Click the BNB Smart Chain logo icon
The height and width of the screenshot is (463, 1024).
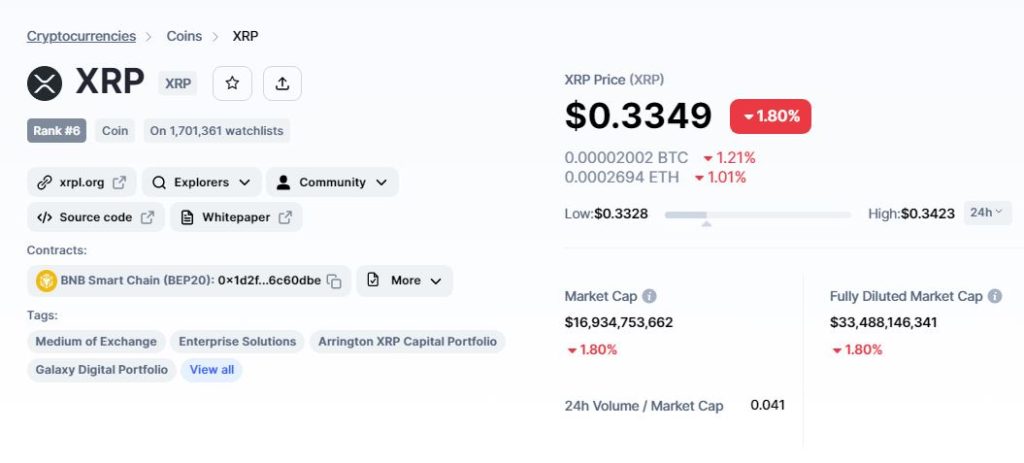pyautogui.click(x=46, y=281)
